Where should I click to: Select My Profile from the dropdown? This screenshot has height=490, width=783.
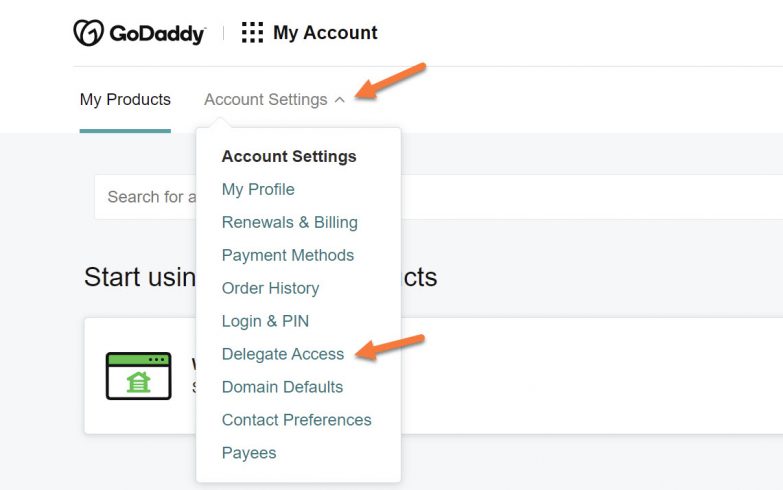258,189
